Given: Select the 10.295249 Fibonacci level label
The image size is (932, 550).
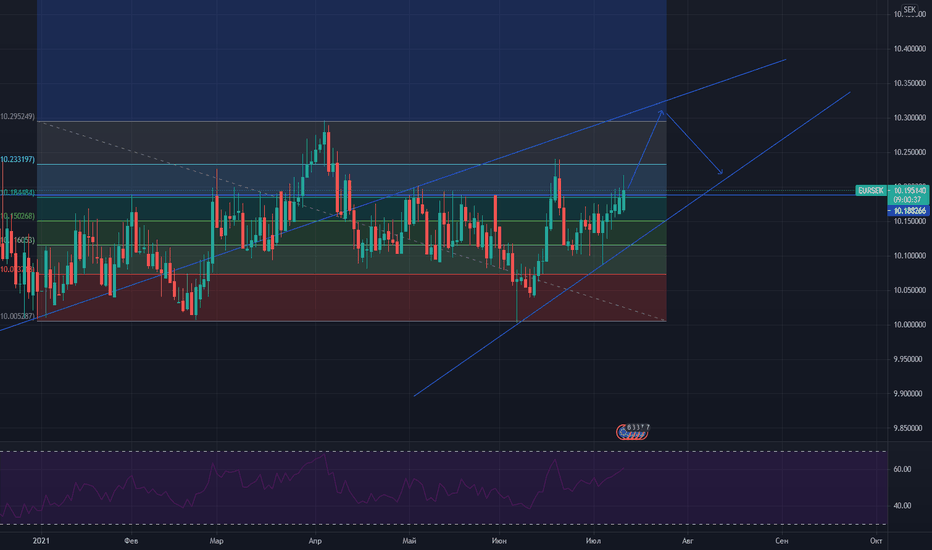Looking at the screenshot, I should coord(17,117).
